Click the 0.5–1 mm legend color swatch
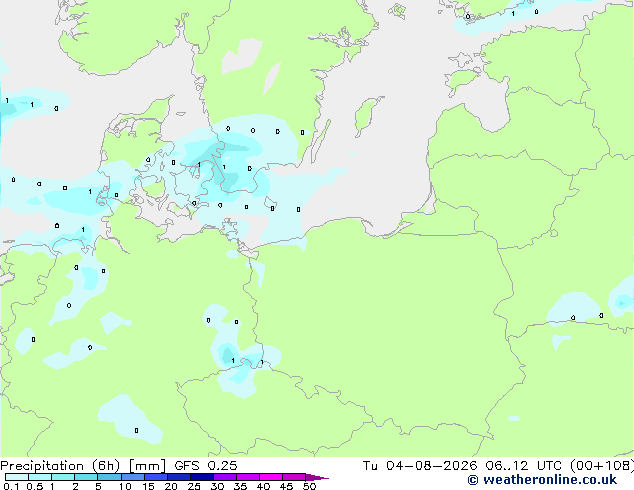 pyautogui.click(x=40, y=477)
